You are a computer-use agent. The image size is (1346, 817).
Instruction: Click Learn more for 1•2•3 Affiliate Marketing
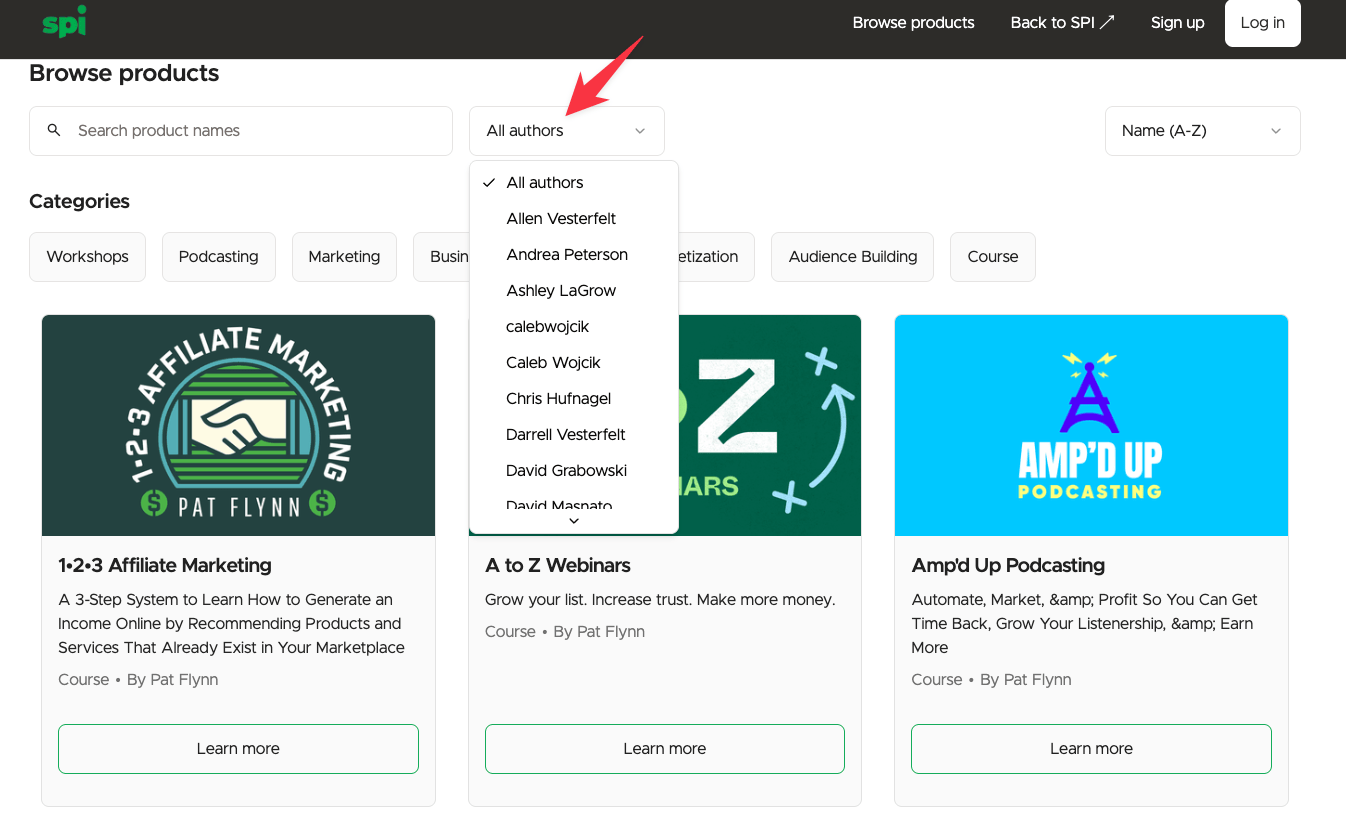[238, 749]
